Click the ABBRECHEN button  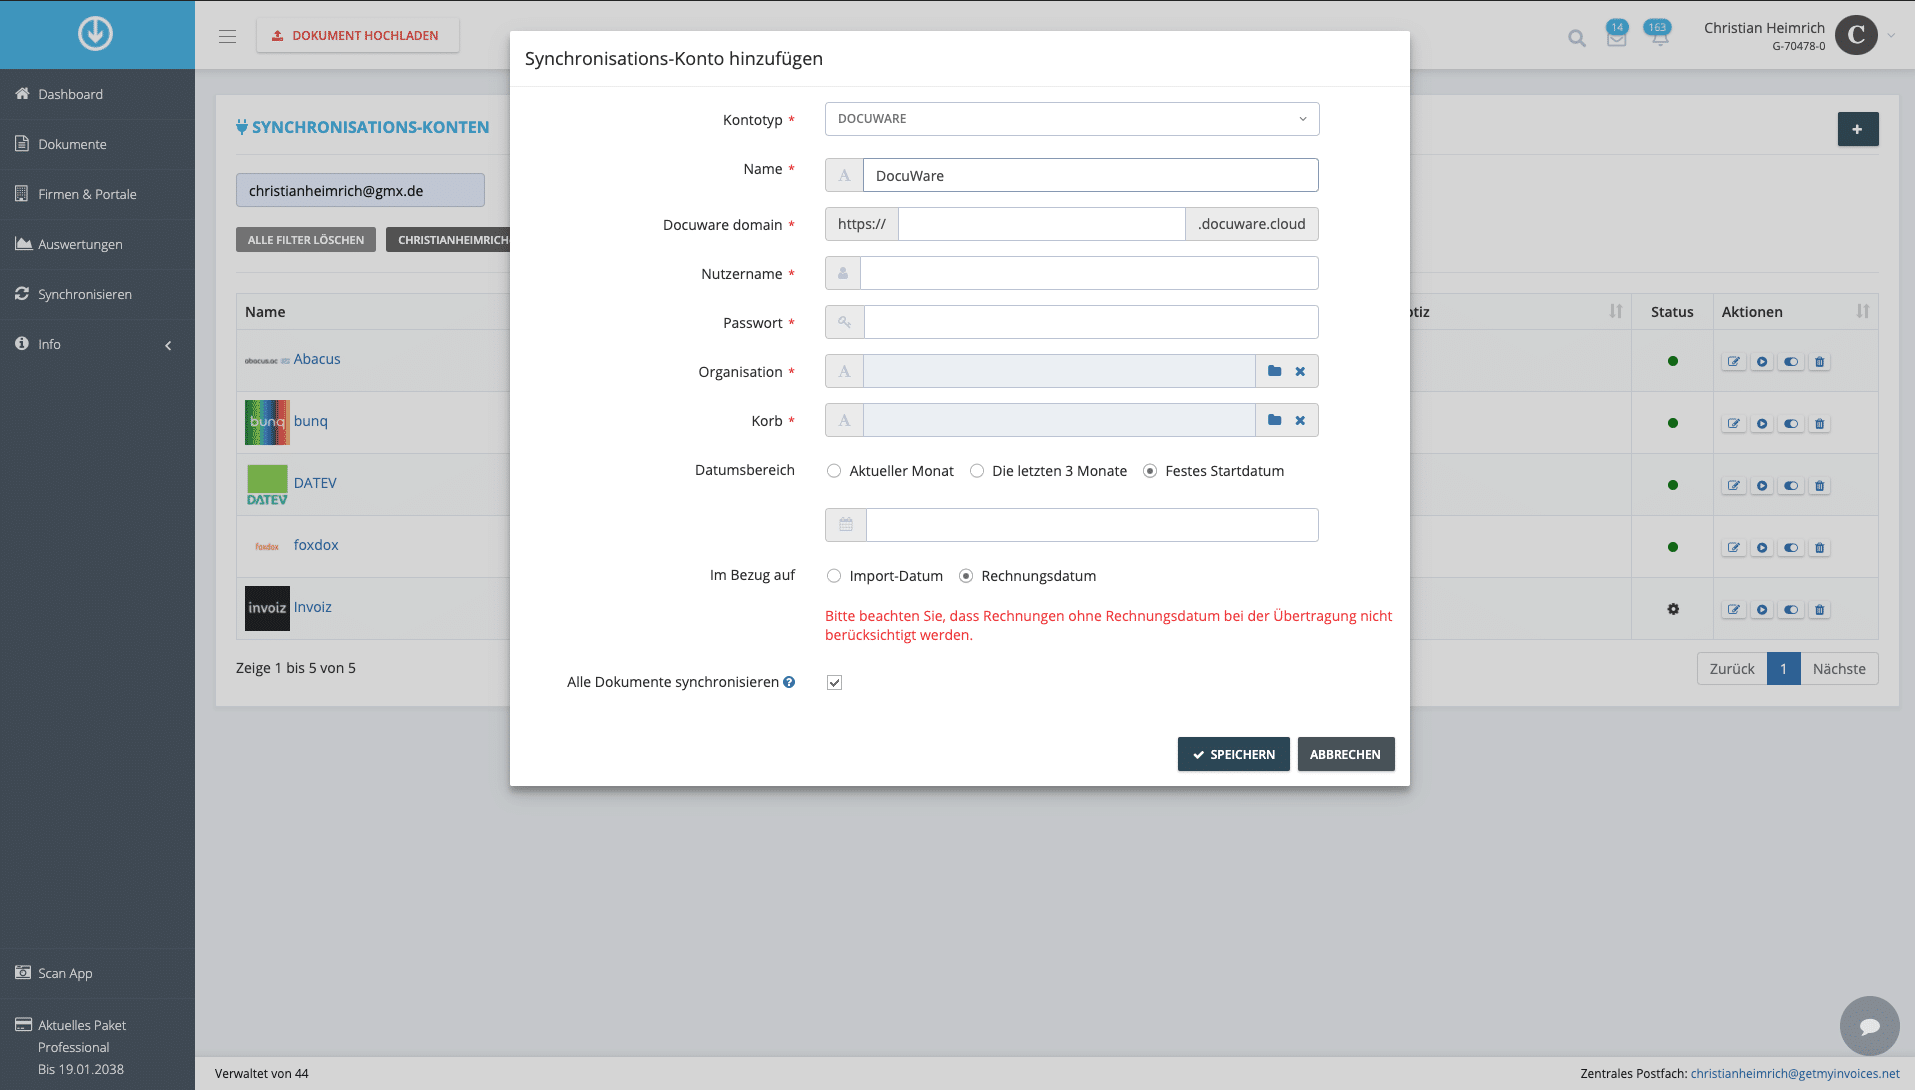coord(1346,754)
